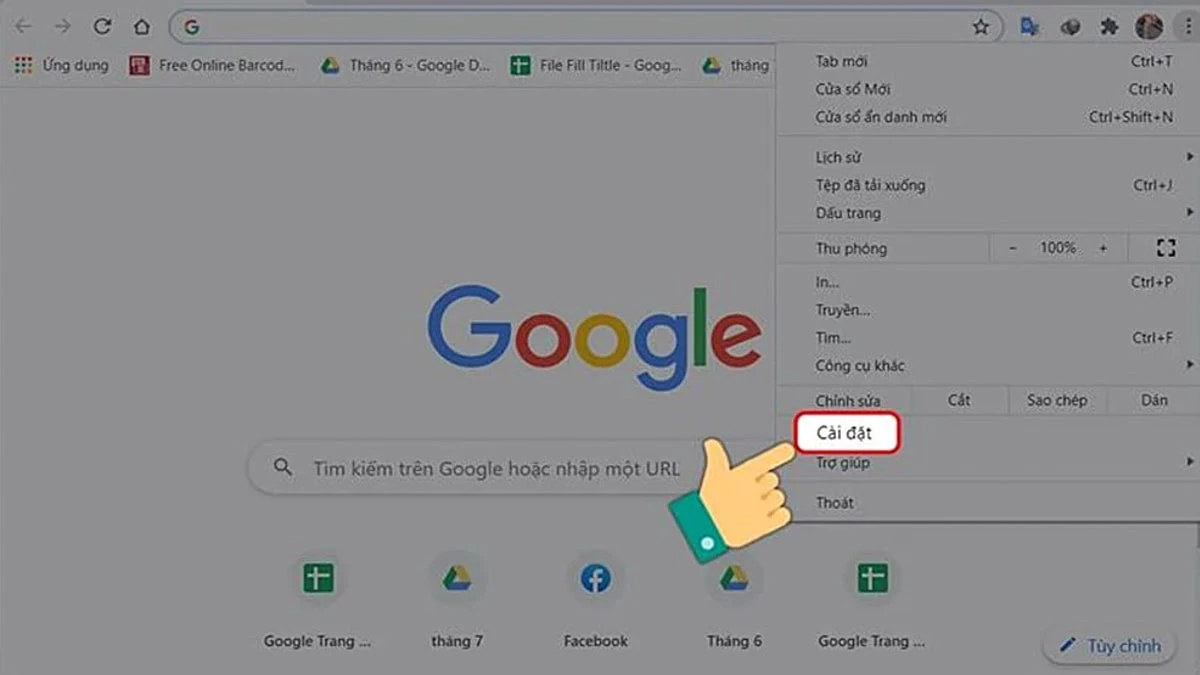This screenshot has height=675, width=1200.
Task: Select Cửa sổ Mới menu item
Action: pos(987,89)
